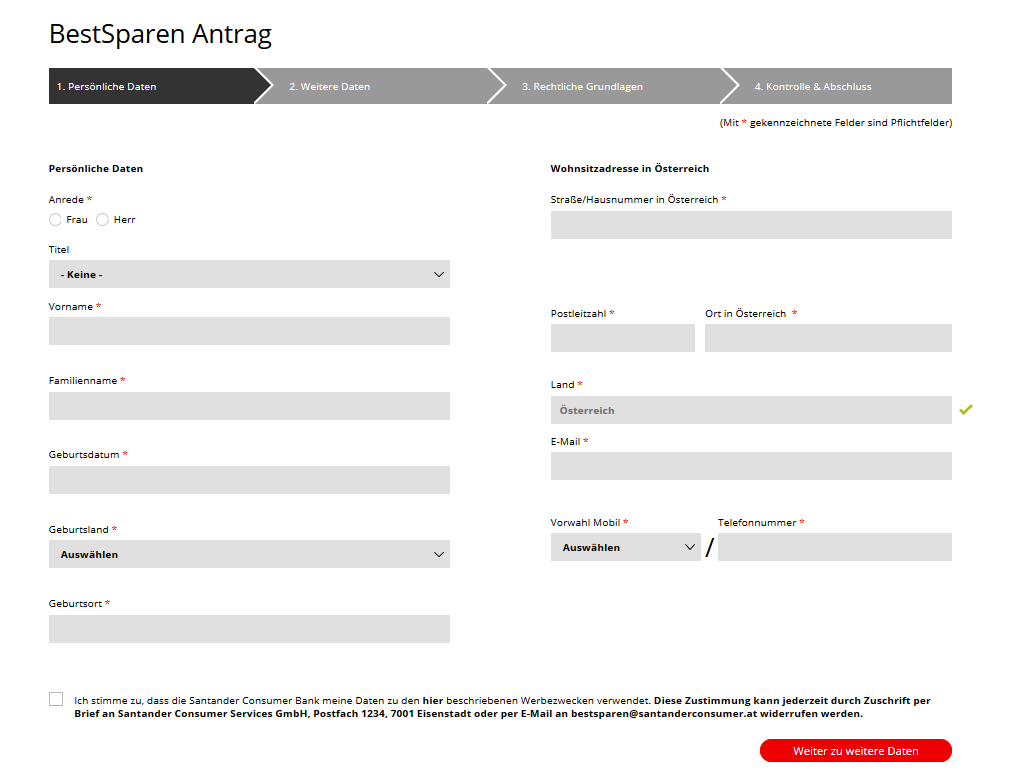Click the green checkmark next to Land
1024x770 pixels.
point(966,409)
